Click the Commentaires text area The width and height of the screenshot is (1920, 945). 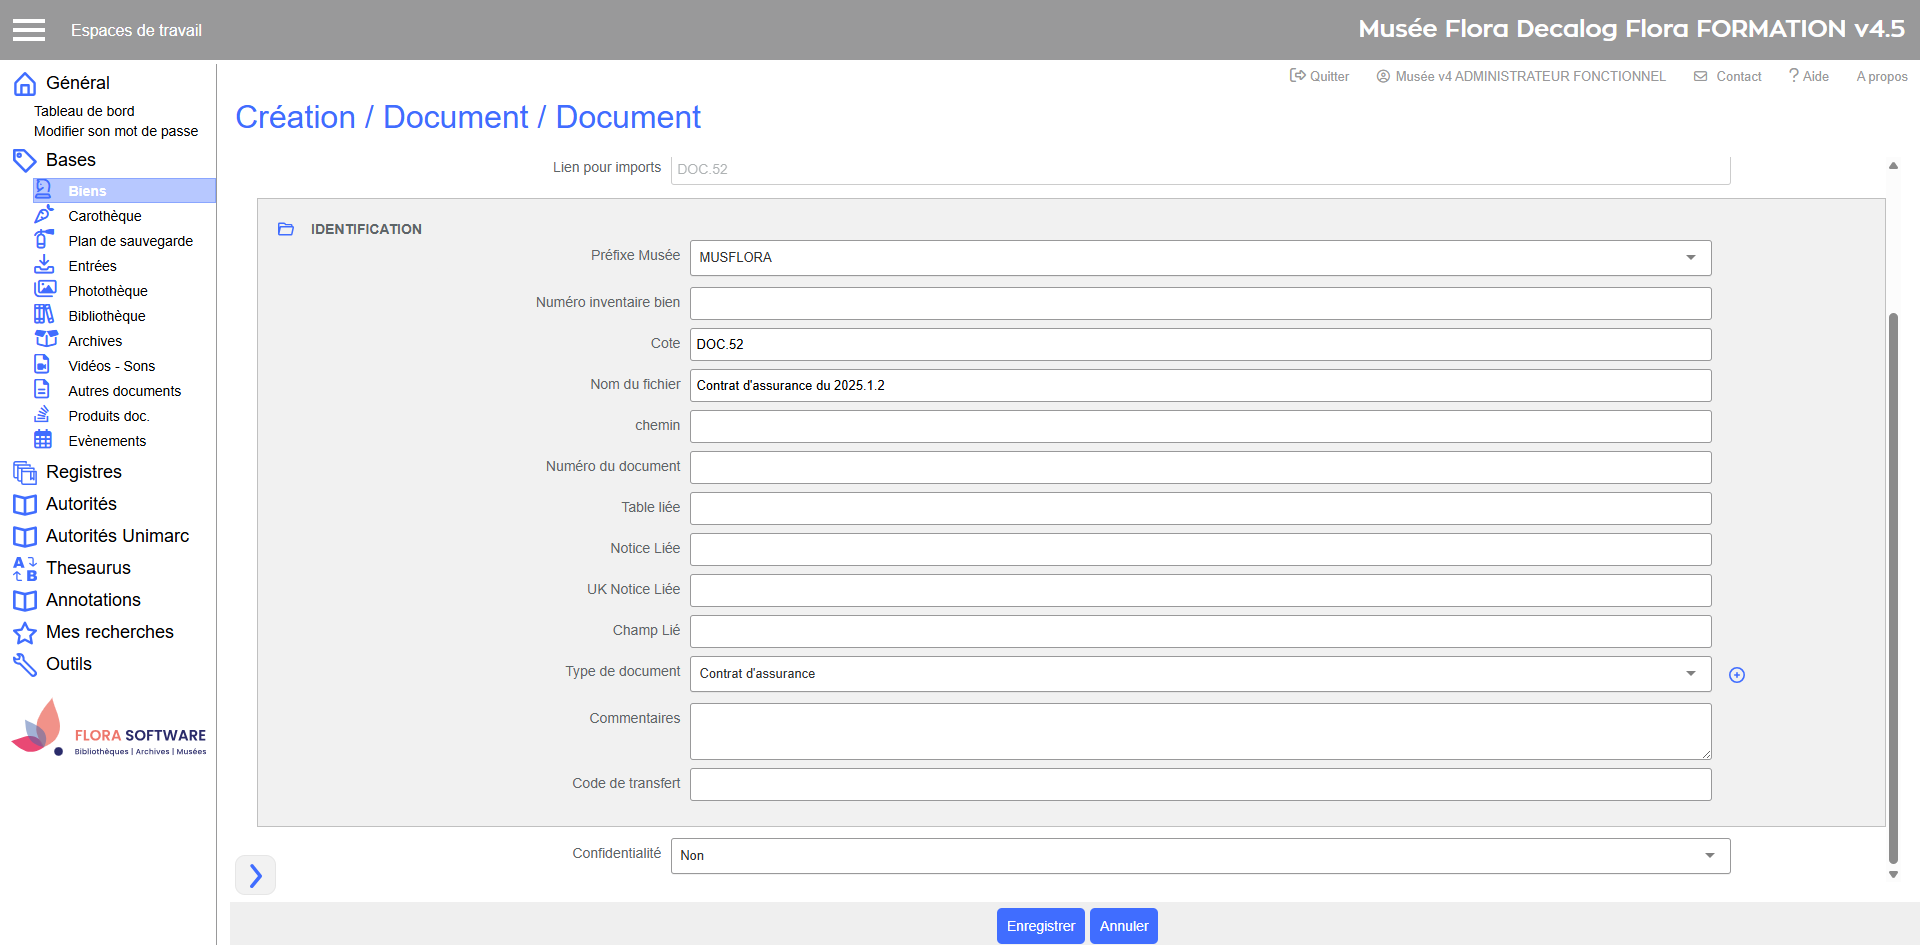(x=1200, y=731)
